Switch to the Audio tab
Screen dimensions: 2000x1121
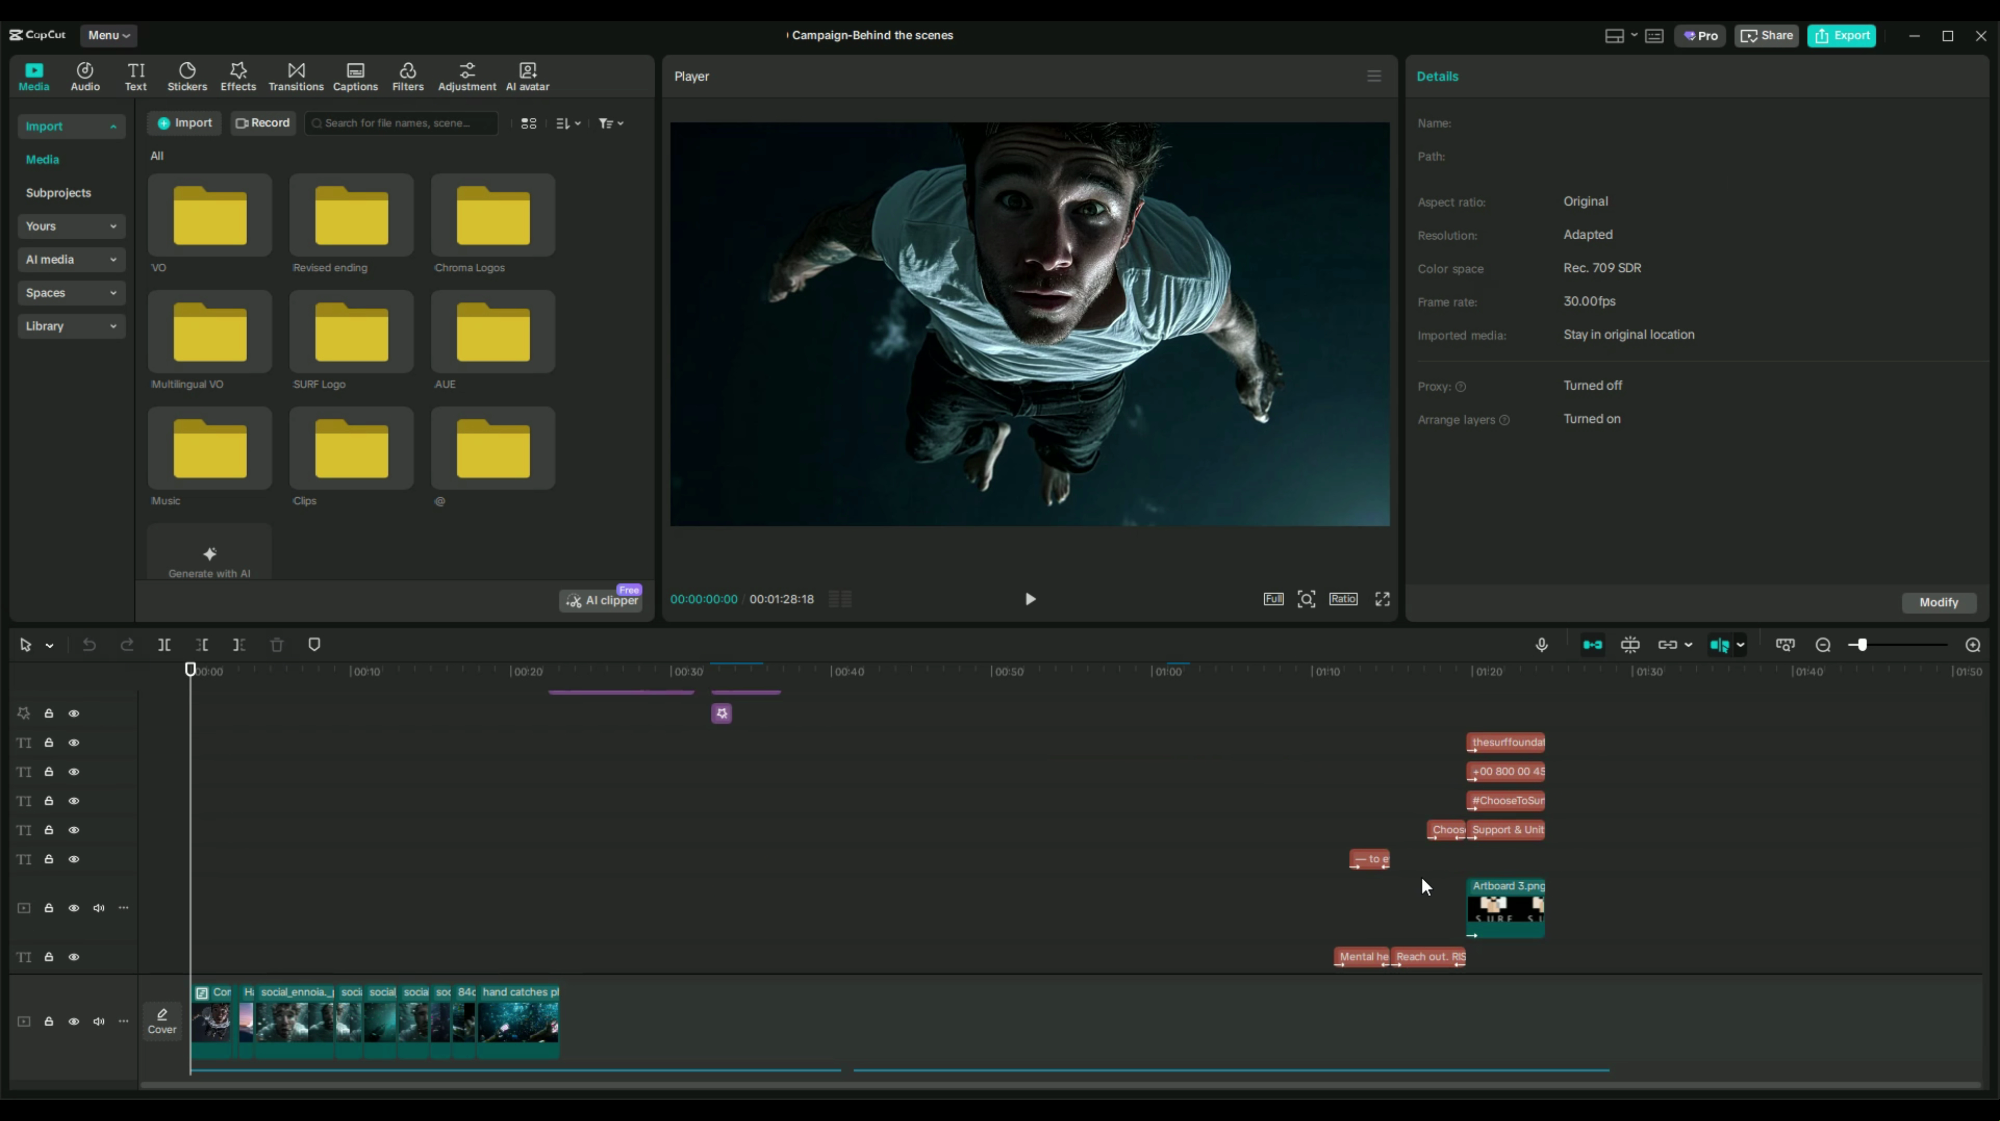(85, 75)
